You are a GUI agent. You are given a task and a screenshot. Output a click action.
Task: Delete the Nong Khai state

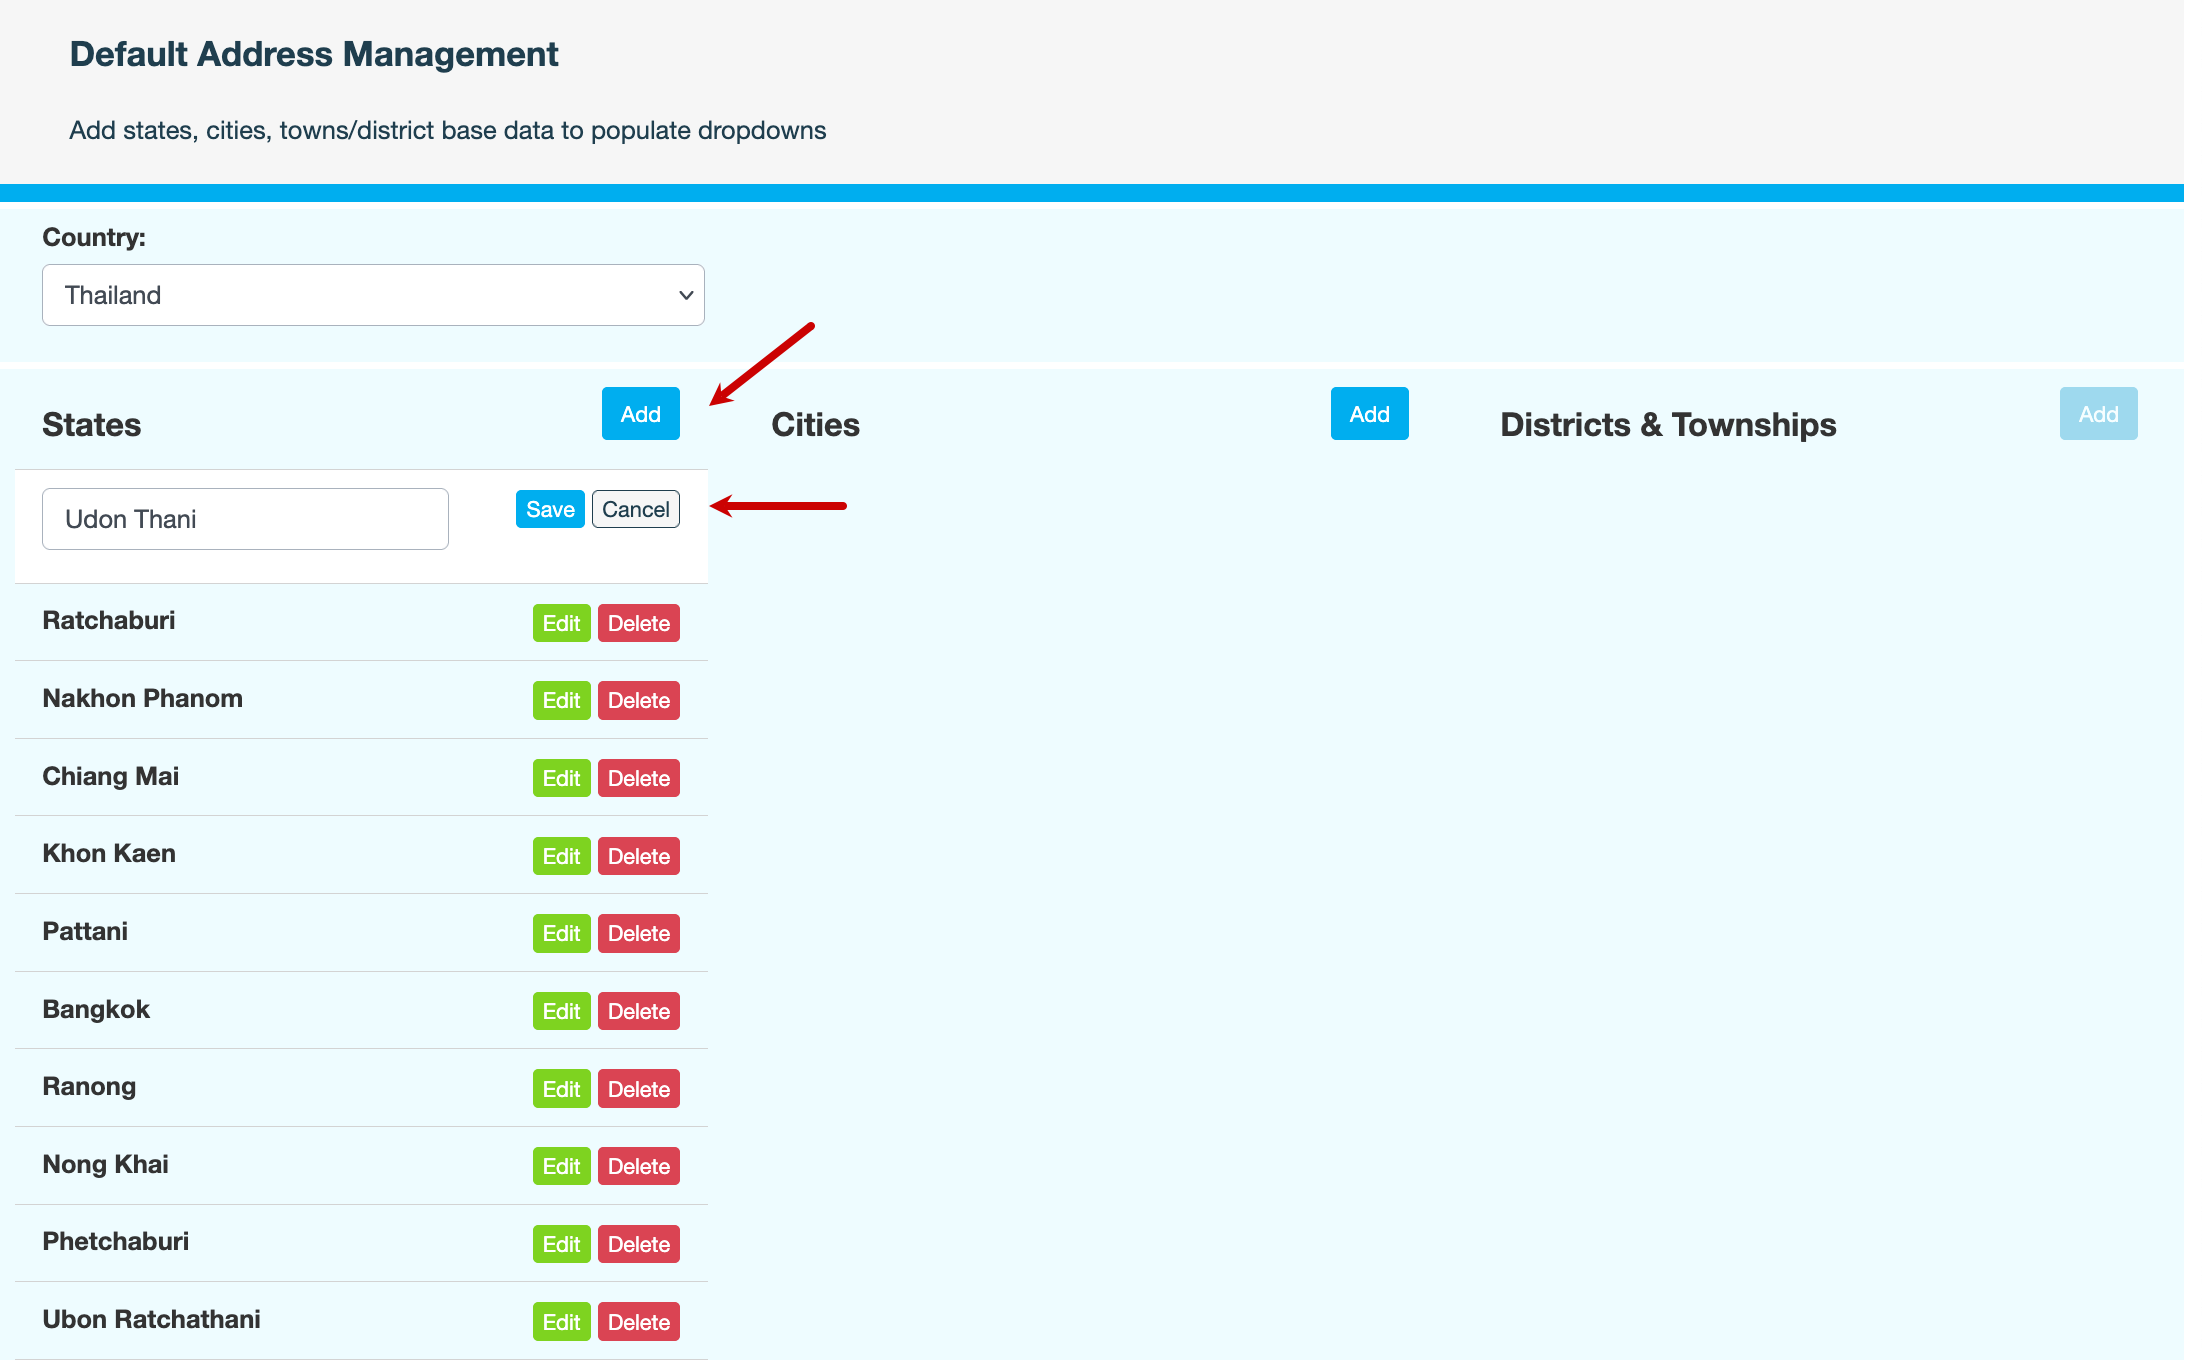638,1166
